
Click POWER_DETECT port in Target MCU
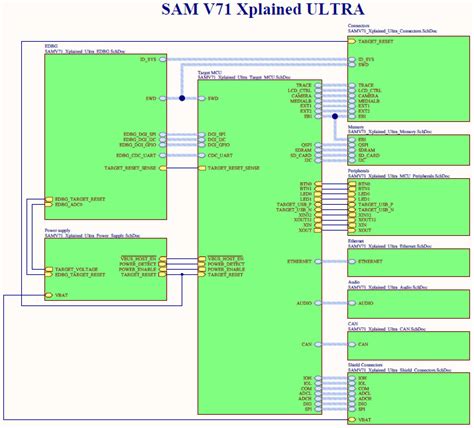202,264
